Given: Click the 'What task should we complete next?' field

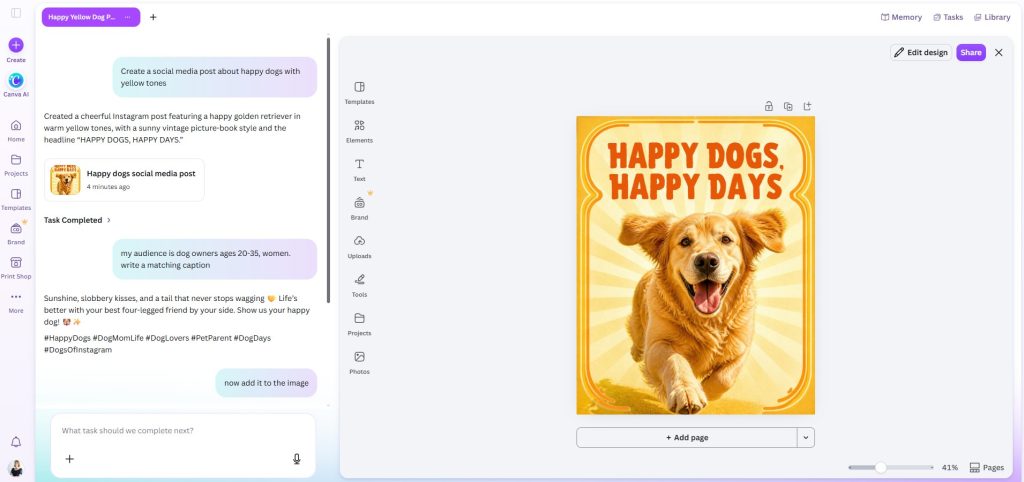Looking at the screenshot, I should pyautogui.click(x=183, y=431).
